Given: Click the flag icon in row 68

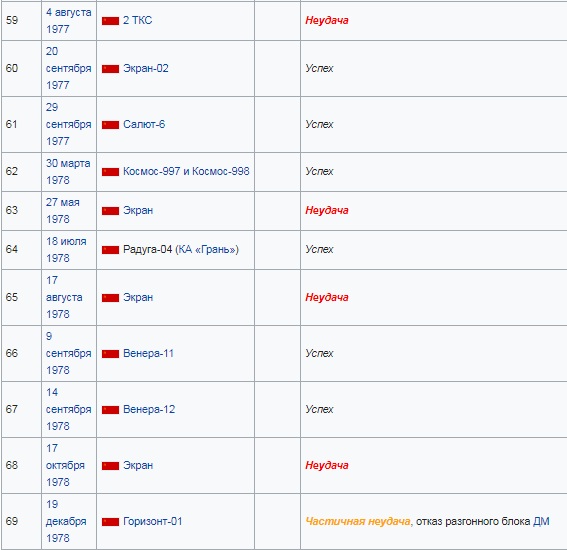Looking at the screenshot, I should 110,466.
